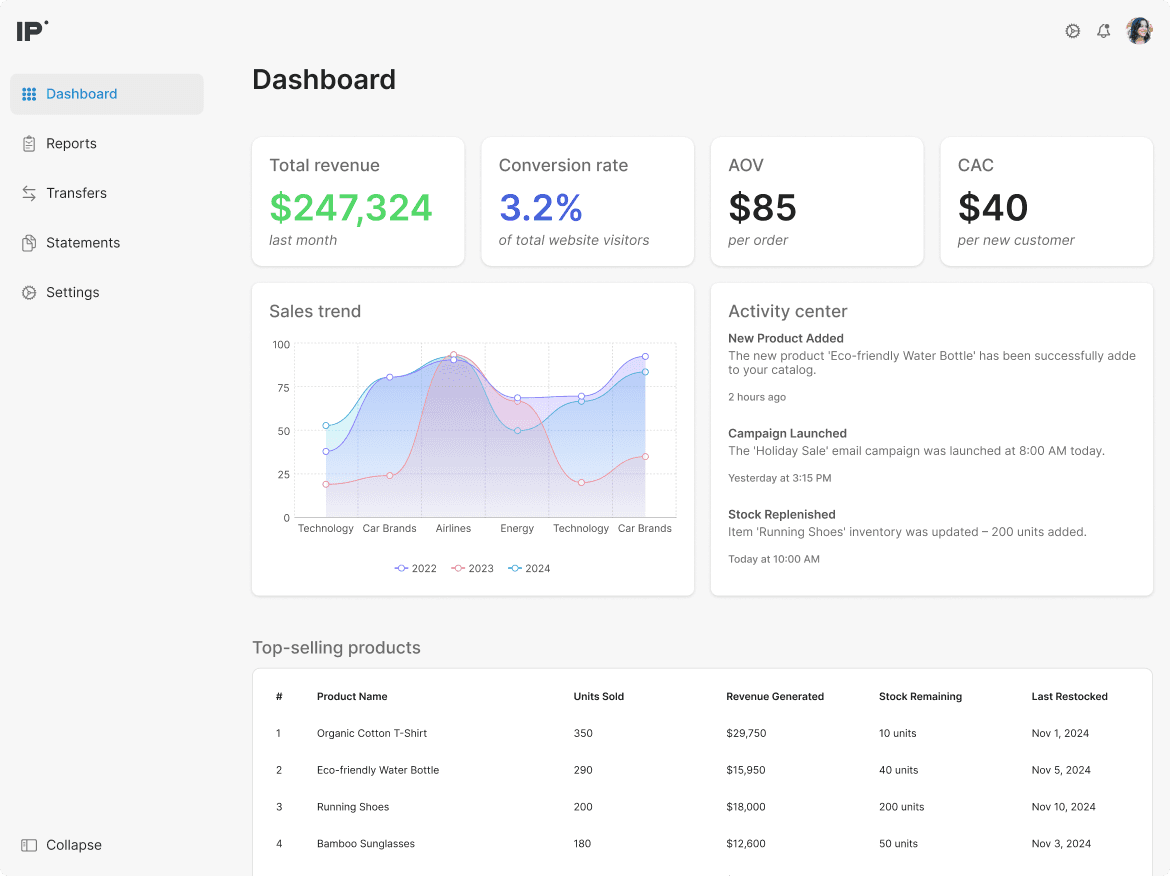Select the Running Shoes row
The height and width of the screenshot is (876, 1170).
[702, 807]
